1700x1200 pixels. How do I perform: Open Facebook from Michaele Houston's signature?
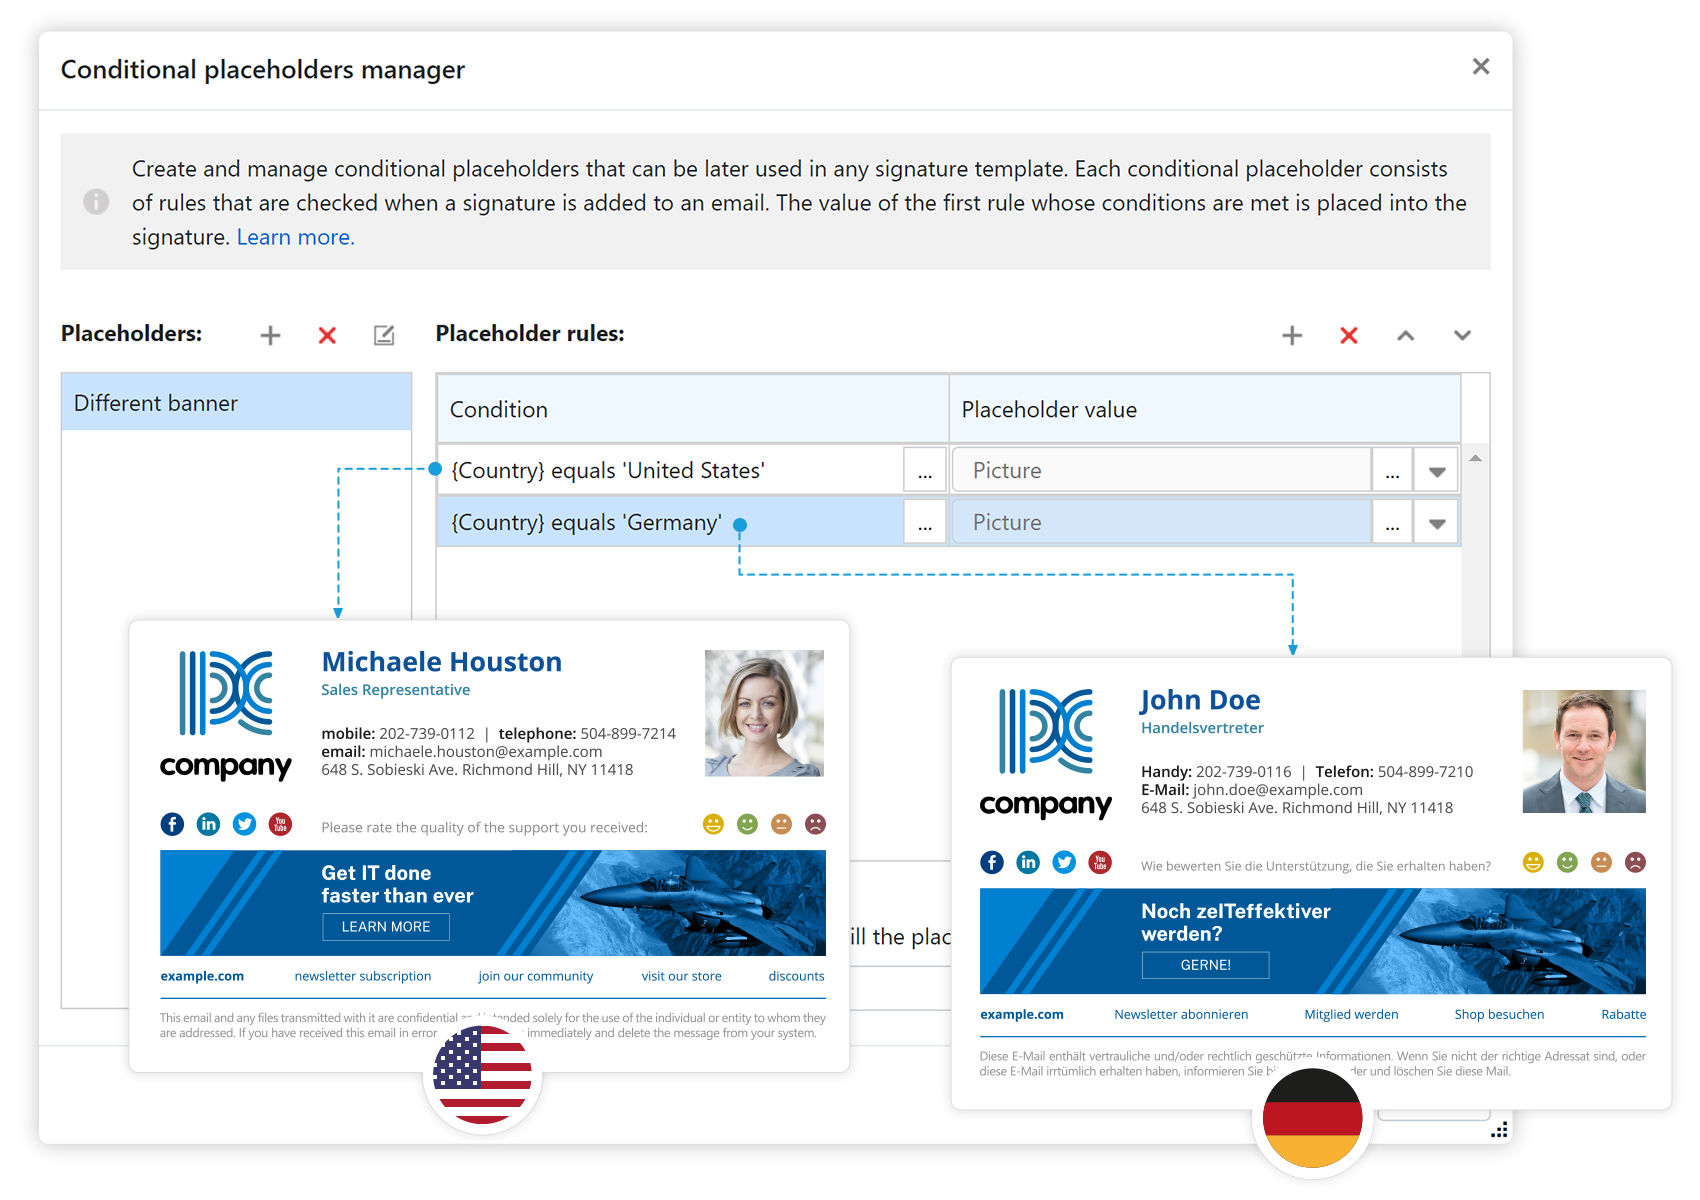(171, 824)
